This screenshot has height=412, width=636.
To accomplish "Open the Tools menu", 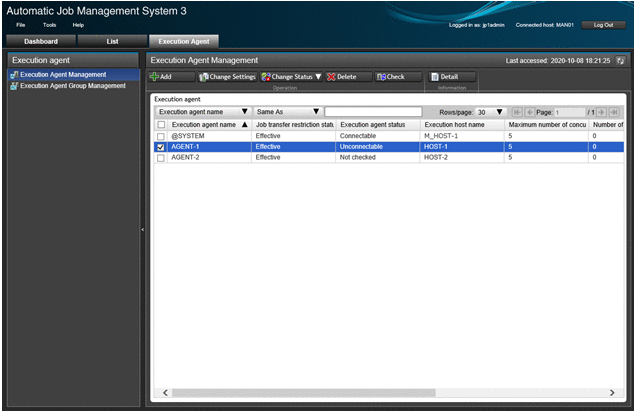I will tap(49, 25).
